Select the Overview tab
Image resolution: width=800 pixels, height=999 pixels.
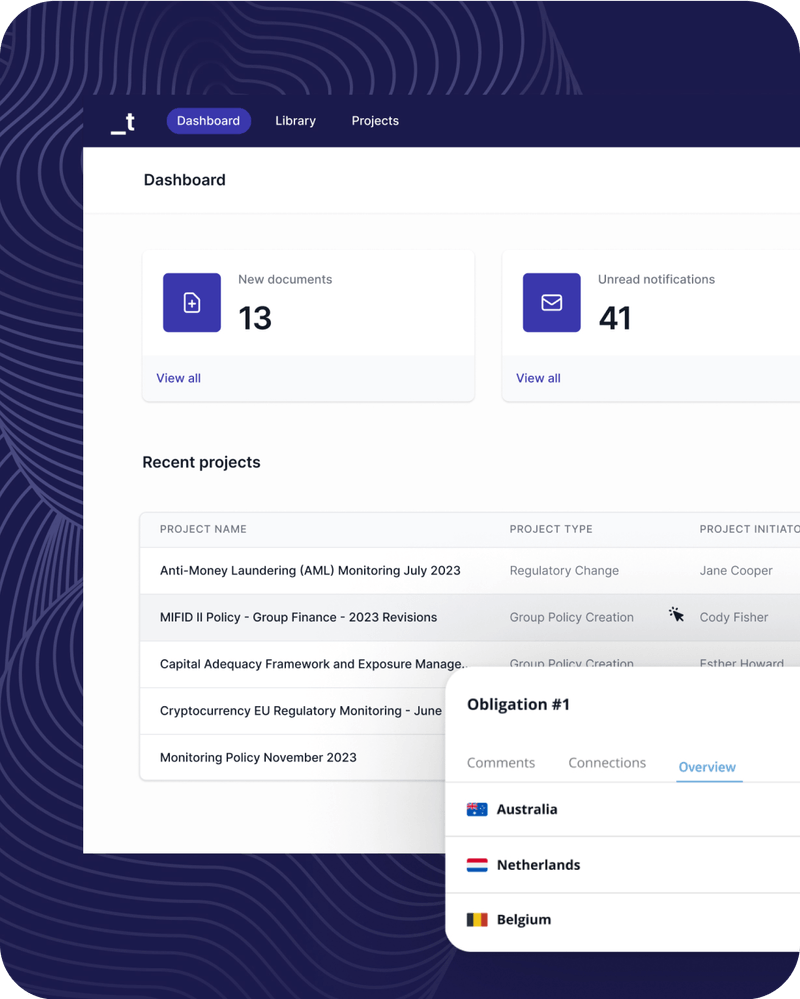click(707, 766)
